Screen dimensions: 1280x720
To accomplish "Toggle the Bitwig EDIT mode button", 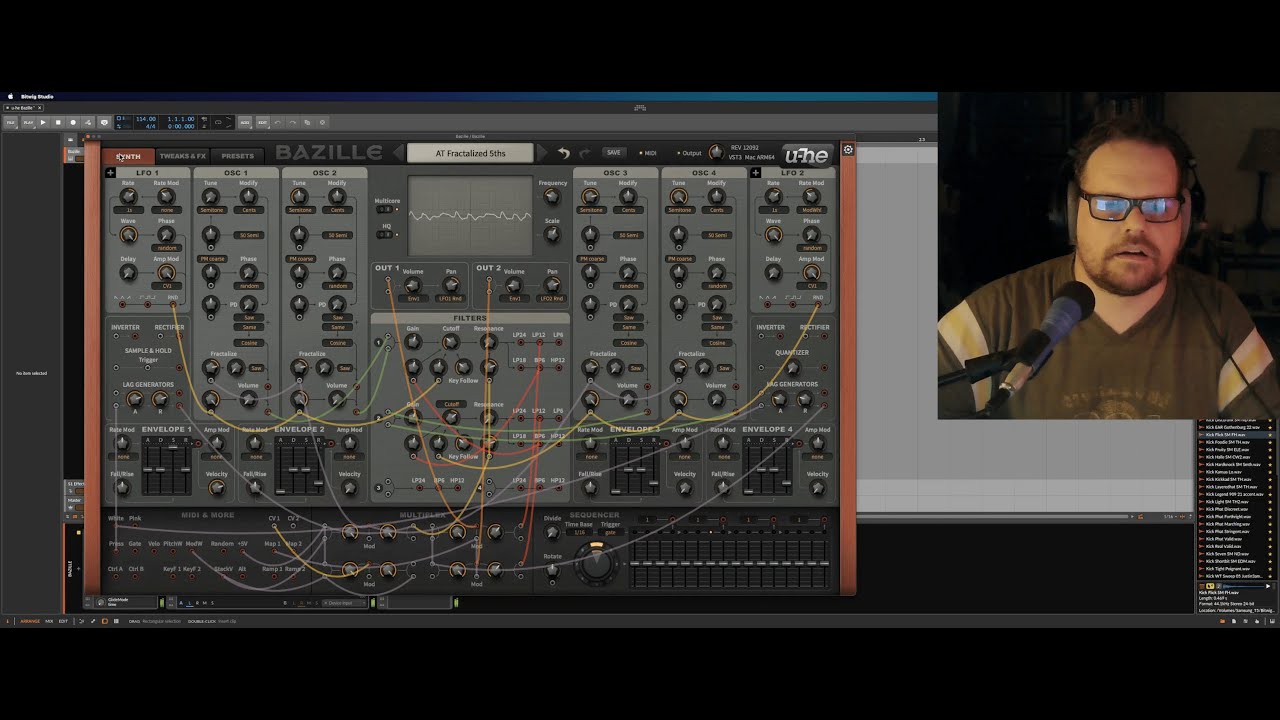I will point(262,122).
